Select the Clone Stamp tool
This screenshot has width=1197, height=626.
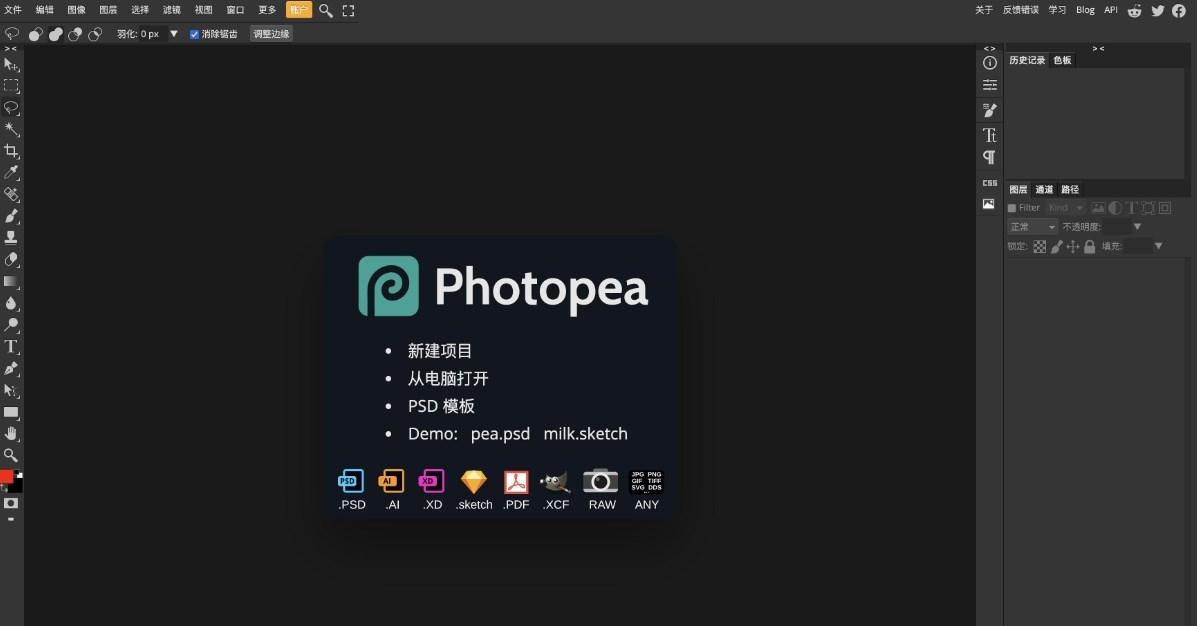pos(11,238)
